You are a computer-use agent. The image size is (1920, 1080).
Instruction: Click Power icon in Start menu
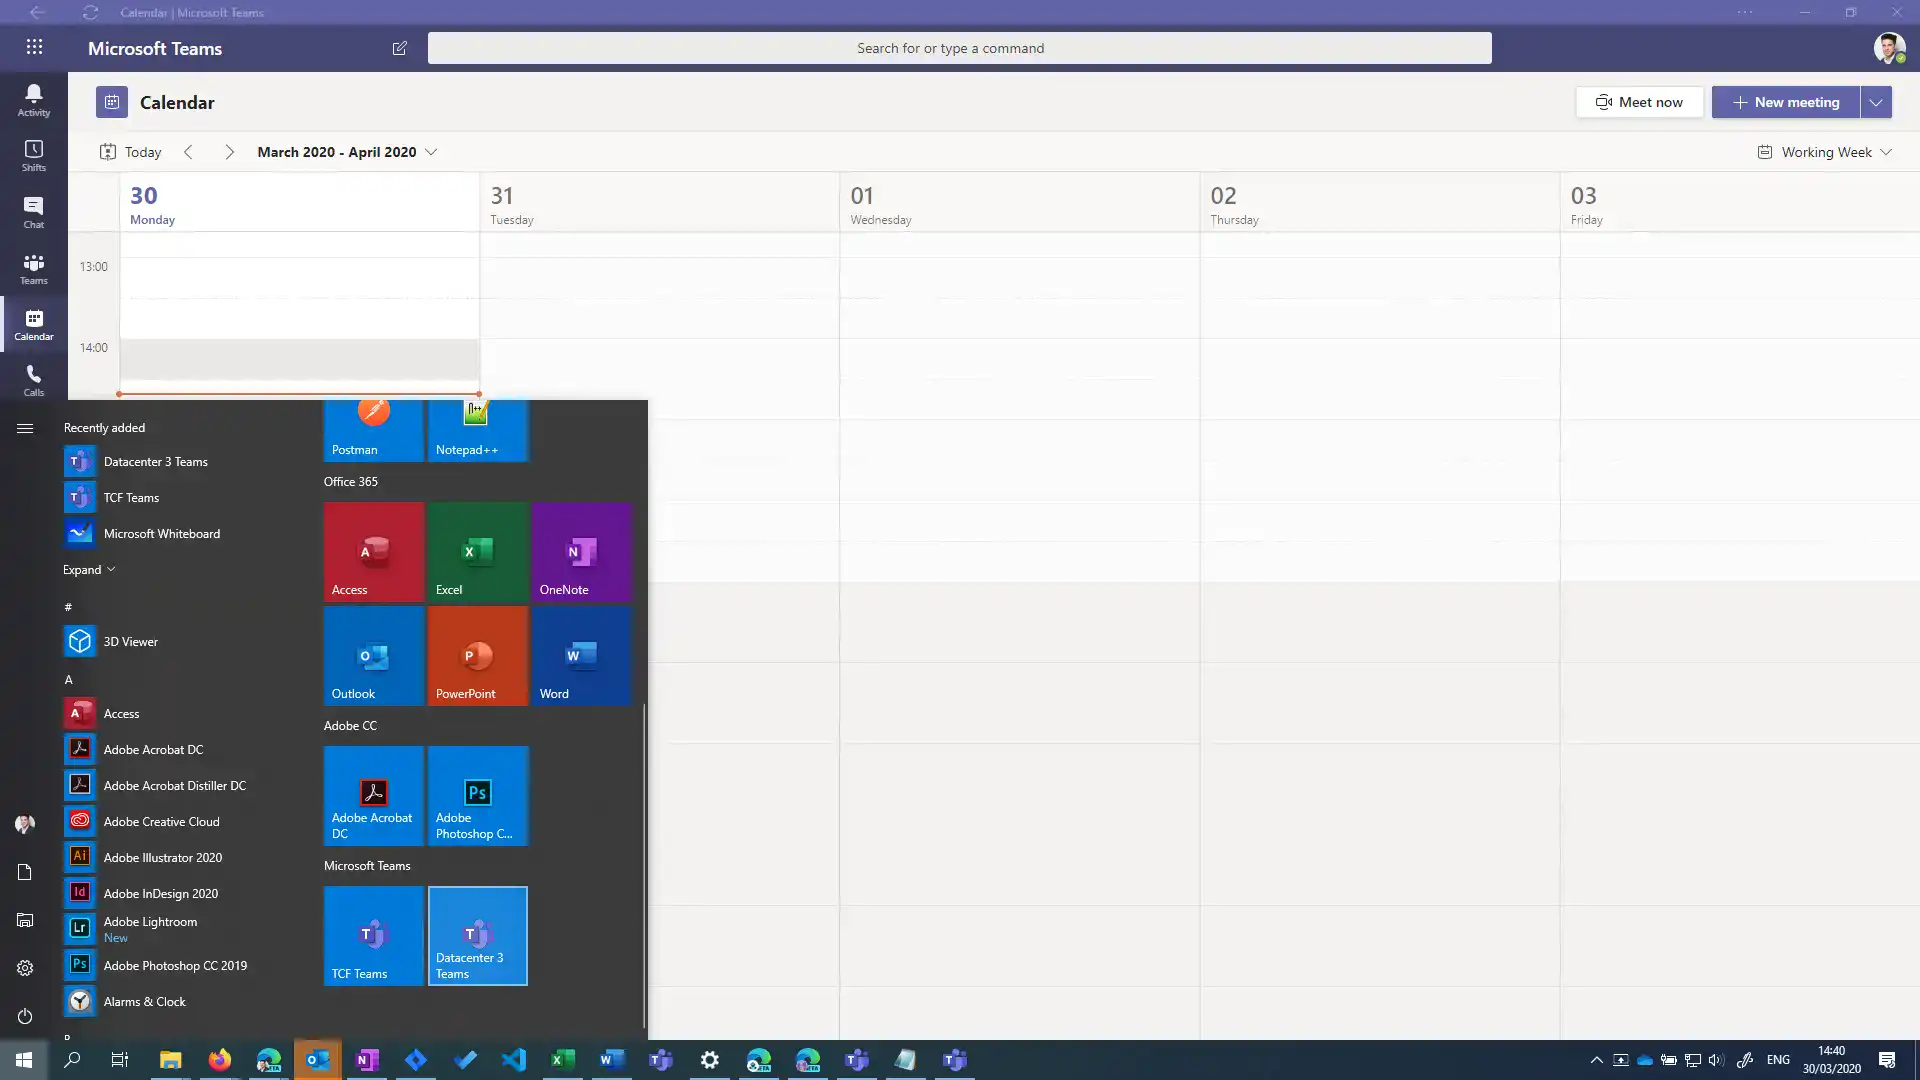pyautogui.click(x=25, y=1016)
